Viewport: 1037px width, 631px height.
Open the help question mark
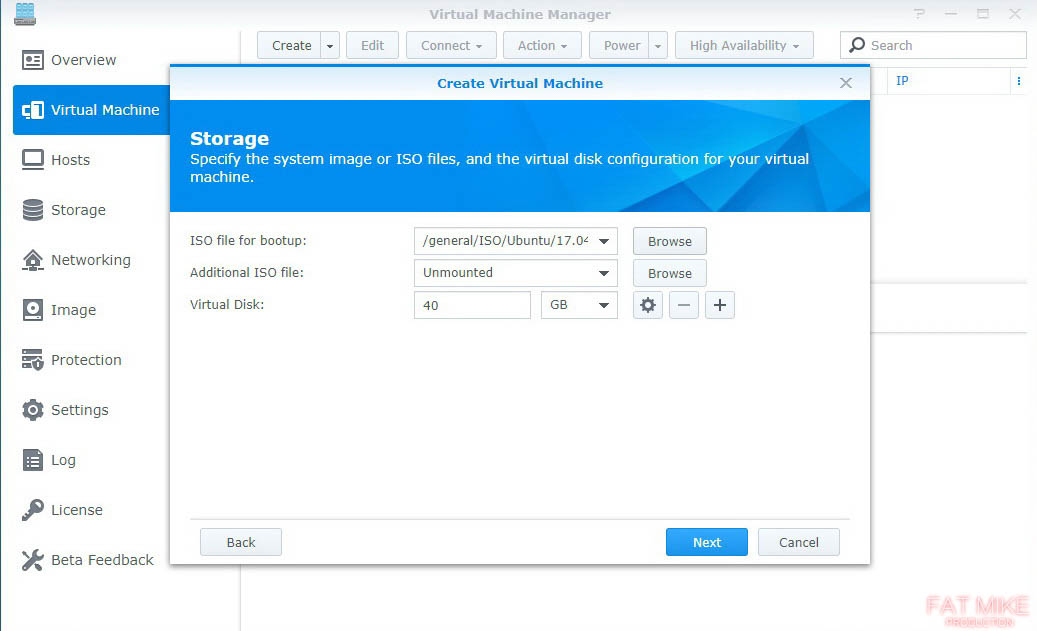click(919, 14)
